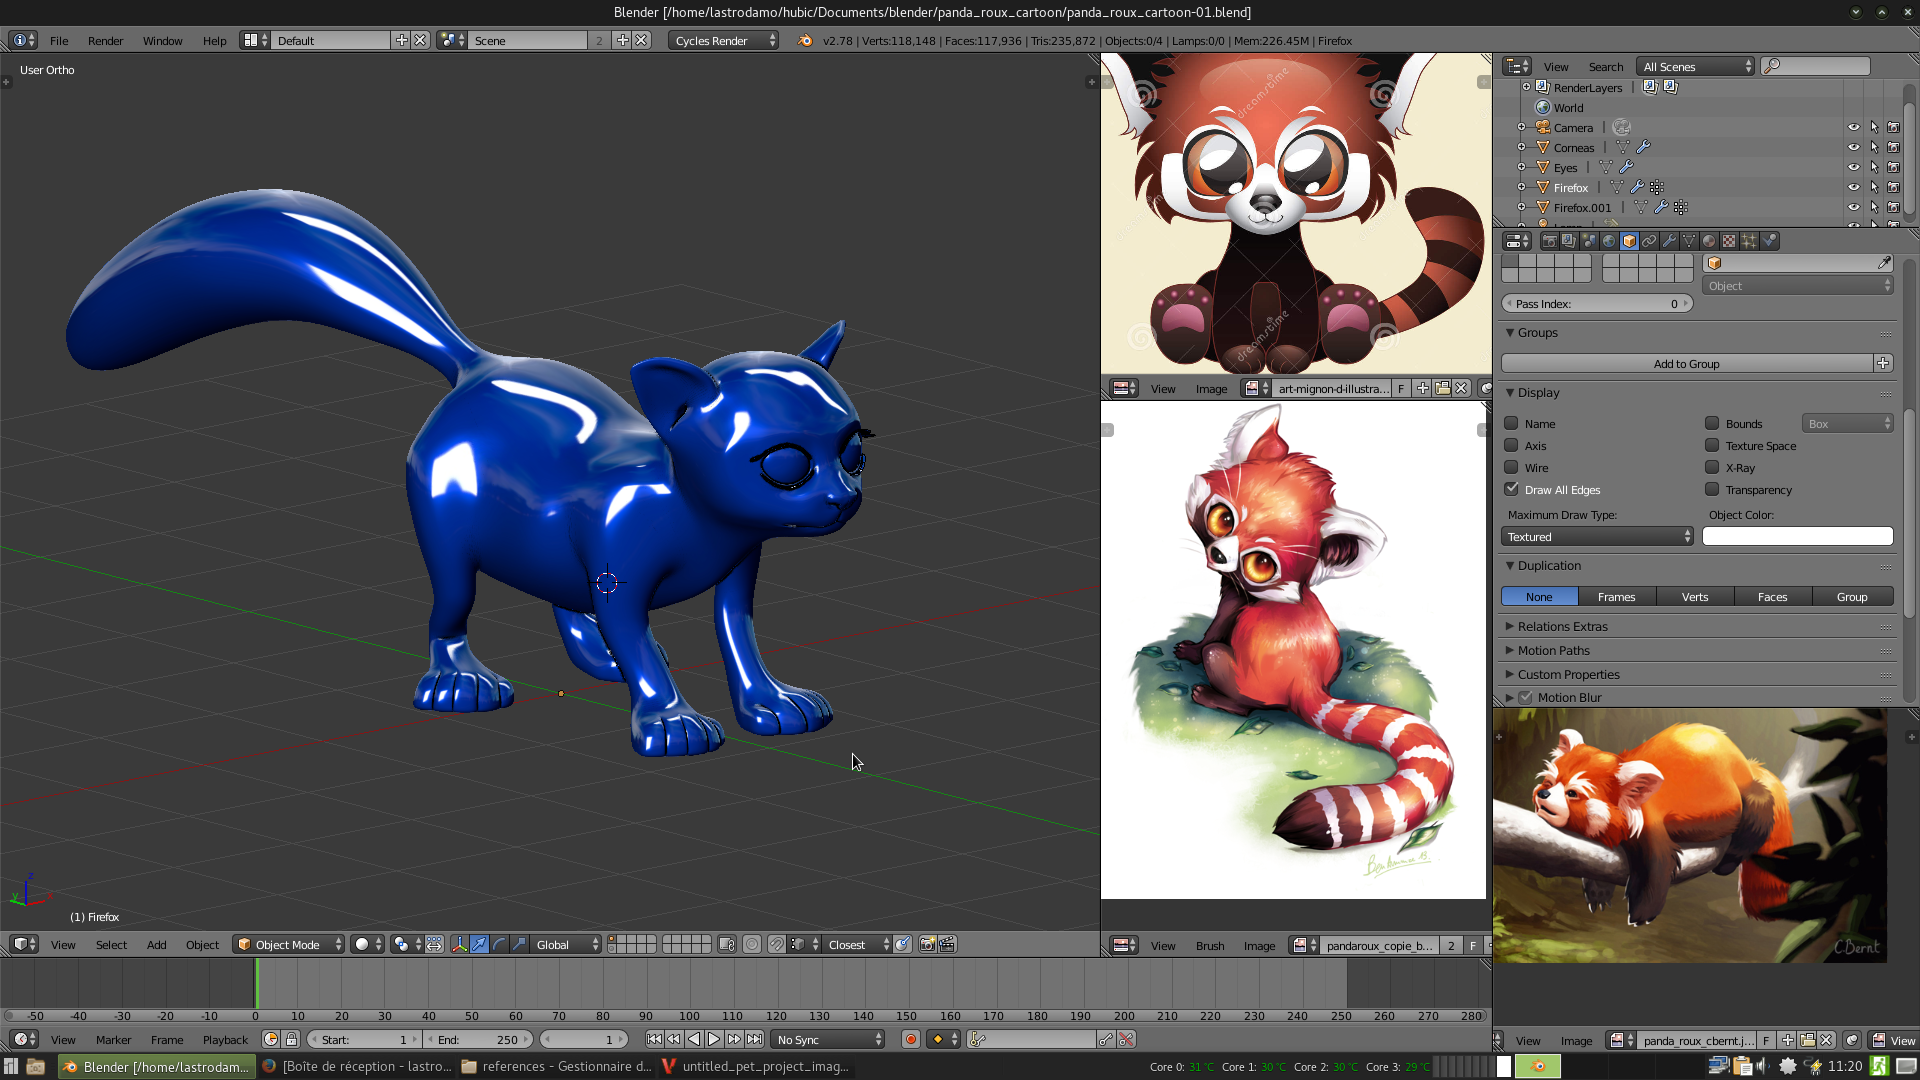Screen dimensions: 1920x1080
Task: Click the Firefox.001 particle system icon in outliner
Action: pos(1681,207)
